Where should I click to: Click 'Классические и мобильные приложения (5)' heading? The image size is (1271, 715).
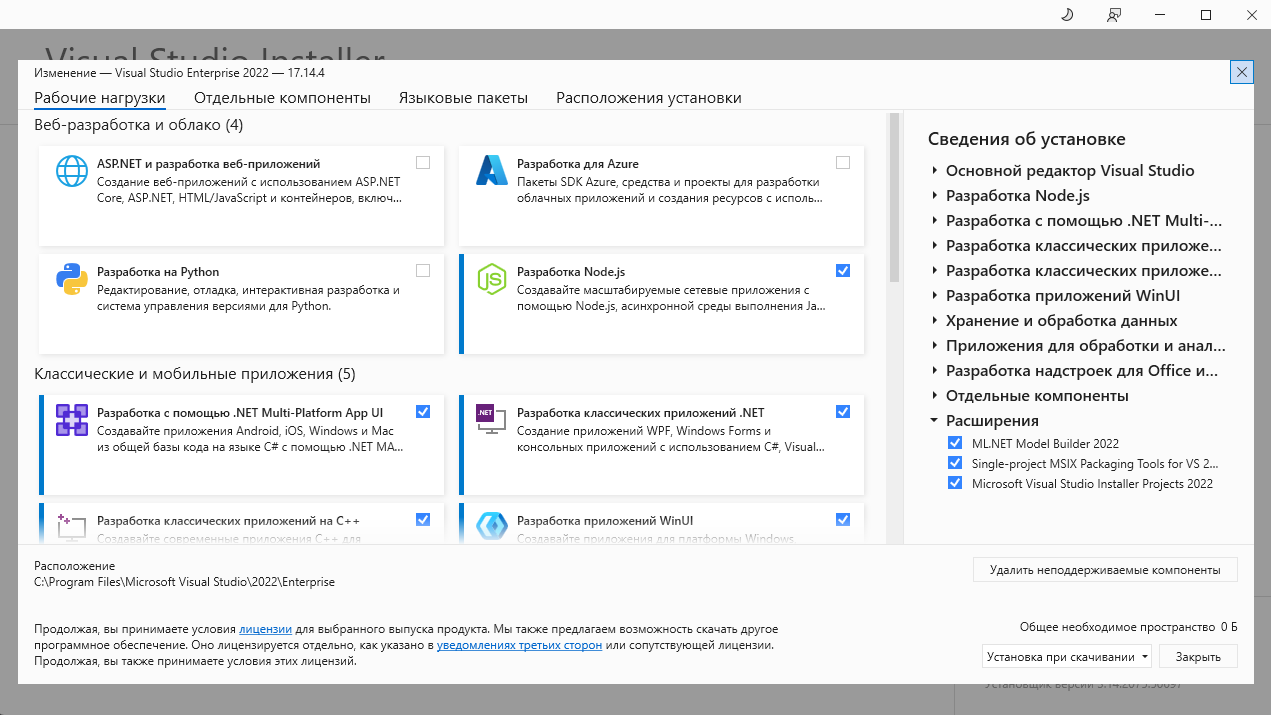195,374
